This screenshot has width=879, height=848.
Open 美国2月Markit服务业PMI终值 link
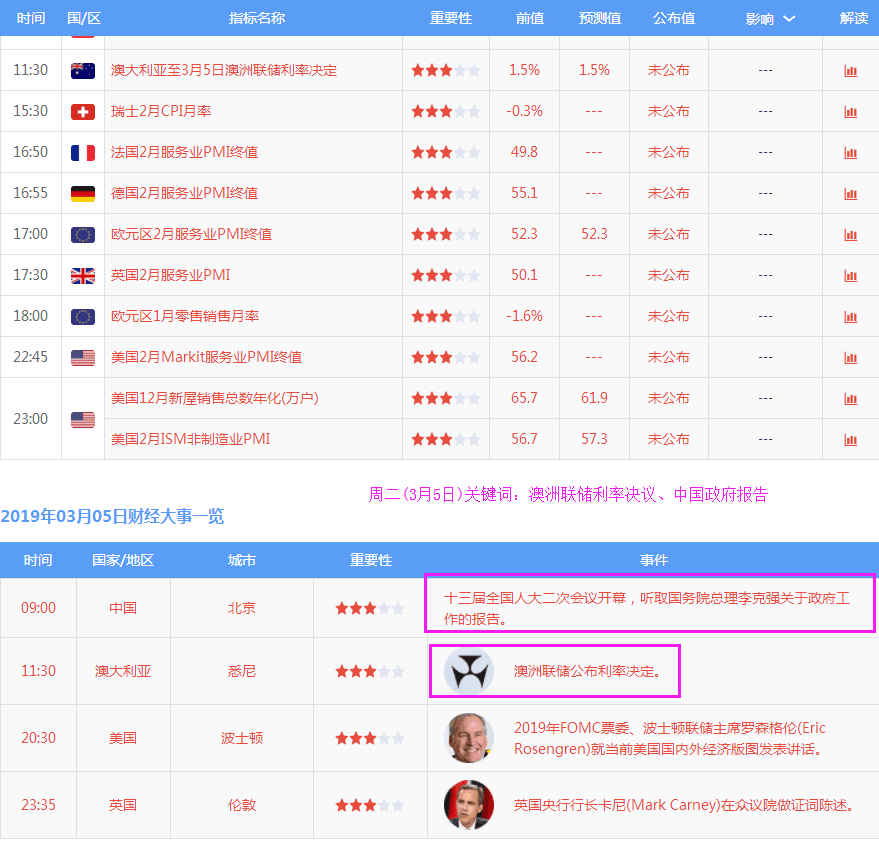point(206,357)
